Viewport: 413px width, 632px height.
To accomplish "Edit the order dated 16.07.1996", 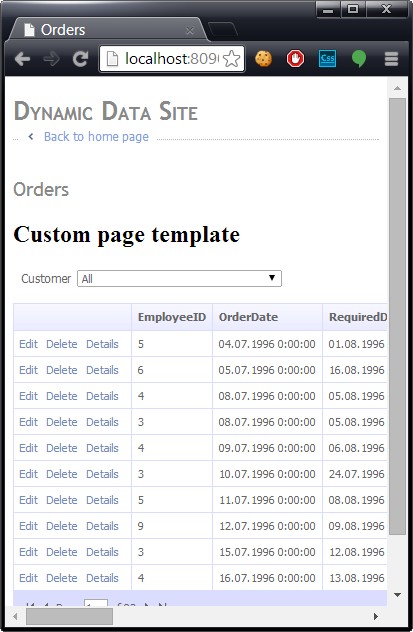I will pyautogui.click(x=29, y=578).
